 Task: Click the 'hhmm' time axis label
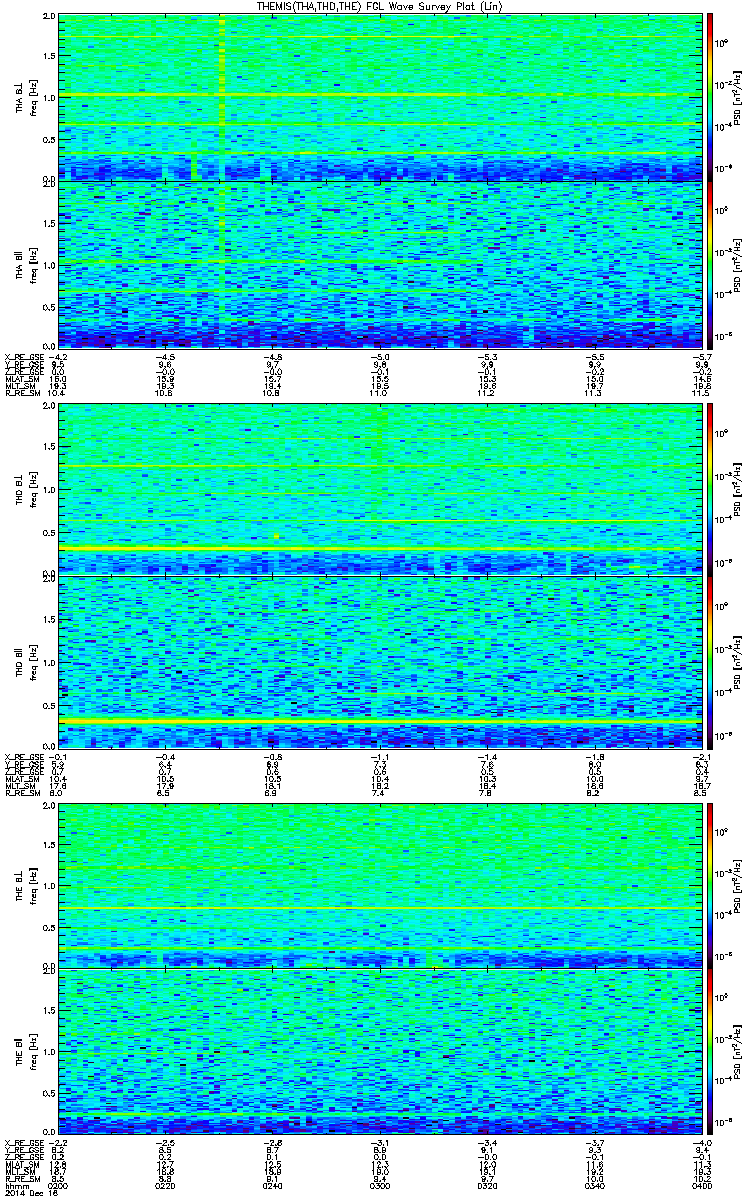[15, 1185]
